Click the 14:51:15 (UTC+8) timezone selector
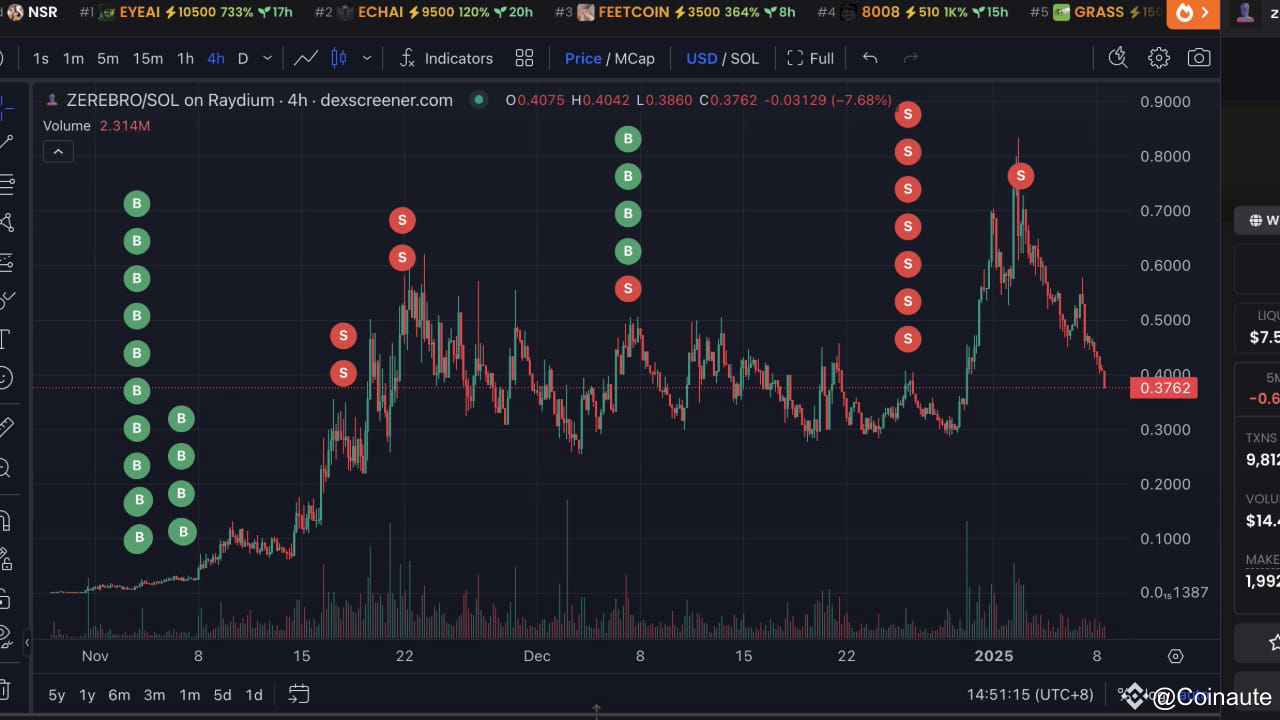Viewport: 1280px width, 720px height. [1030, 694]
